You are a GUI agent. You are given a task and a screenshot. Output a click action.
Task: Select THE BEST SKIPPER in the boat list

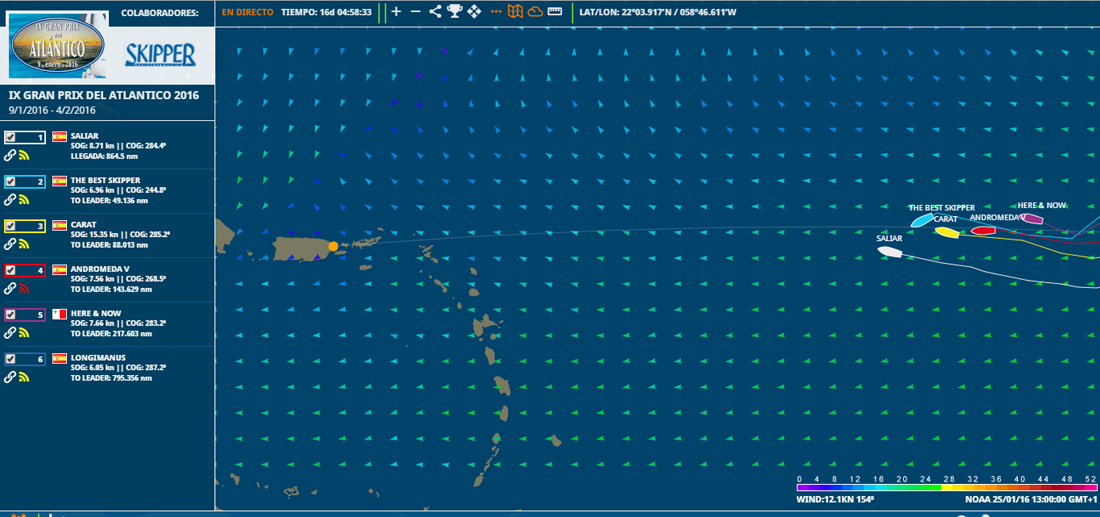pyautogui.click(x=105, y=181)
